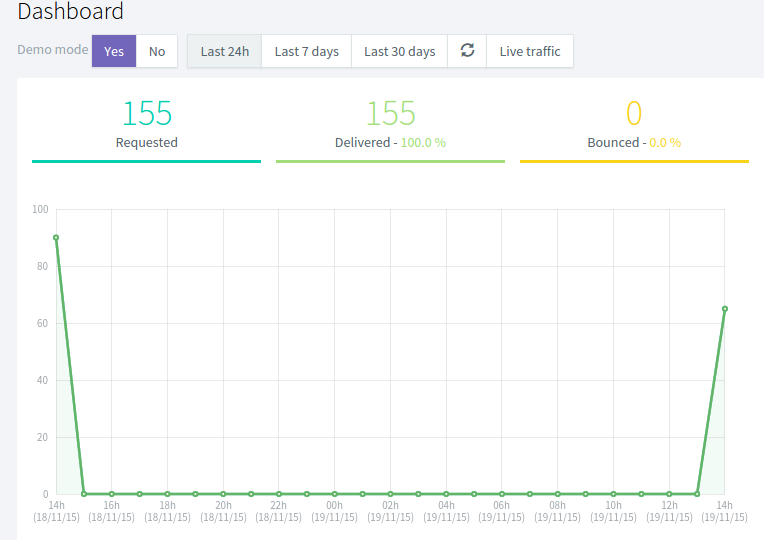Click the 100 y-axis label
This screenshot has height=540, width=764.
click(x=40, y=209)
